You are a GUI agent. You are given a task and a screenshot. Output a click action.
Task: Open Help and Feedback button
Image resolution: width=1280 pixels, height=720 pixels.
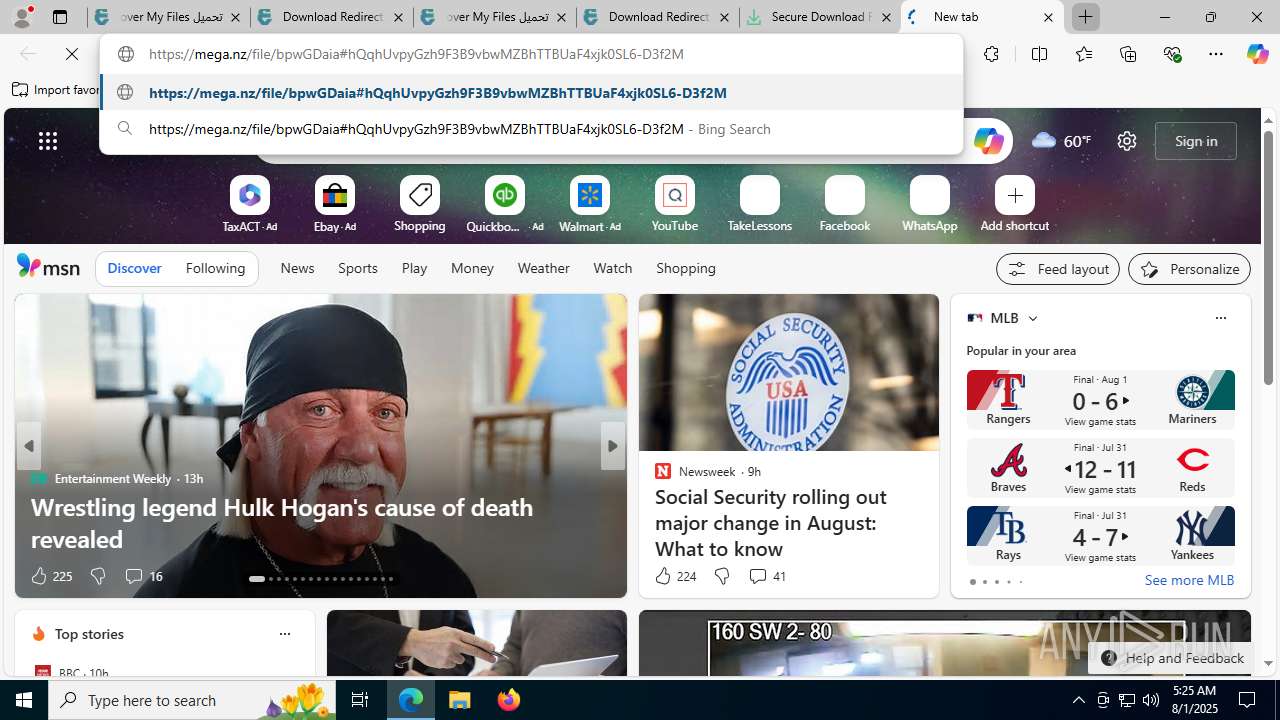click(1171, 658)
